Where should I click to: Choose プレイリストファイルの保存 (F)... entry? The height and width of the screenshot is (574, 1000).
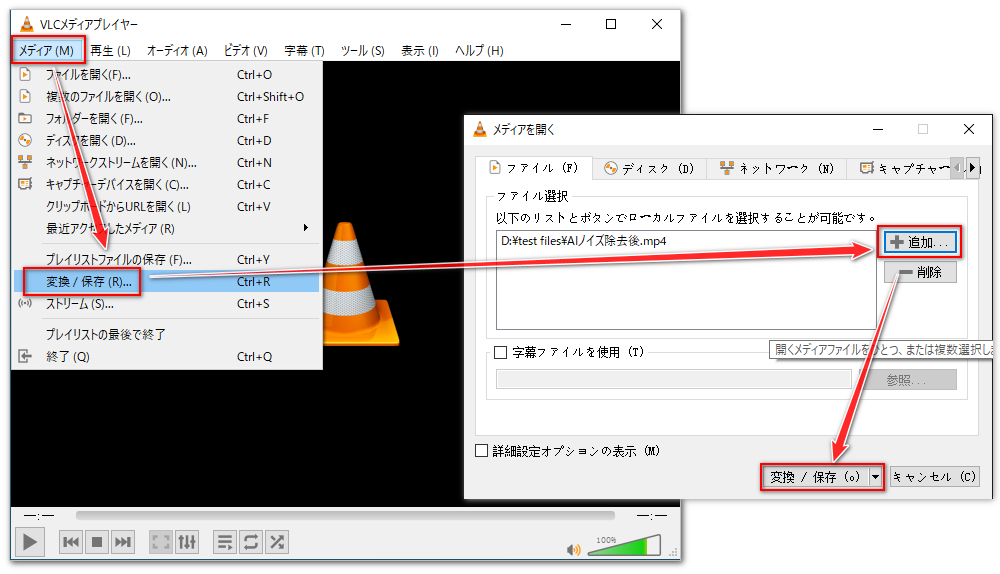[167, 260]
